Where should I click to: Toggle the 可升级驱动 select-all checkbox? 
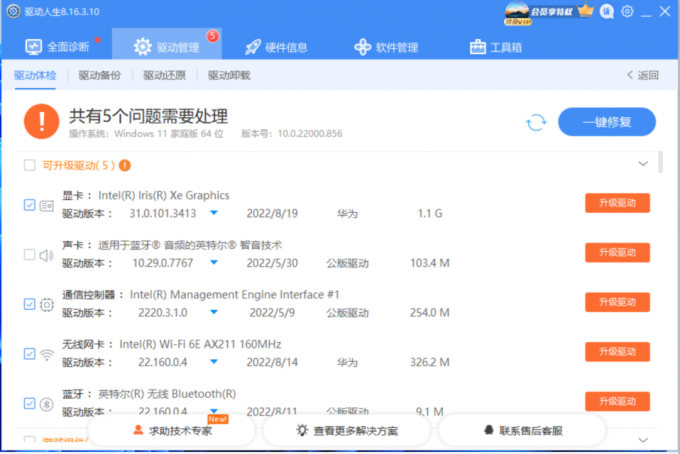(29, 165)
